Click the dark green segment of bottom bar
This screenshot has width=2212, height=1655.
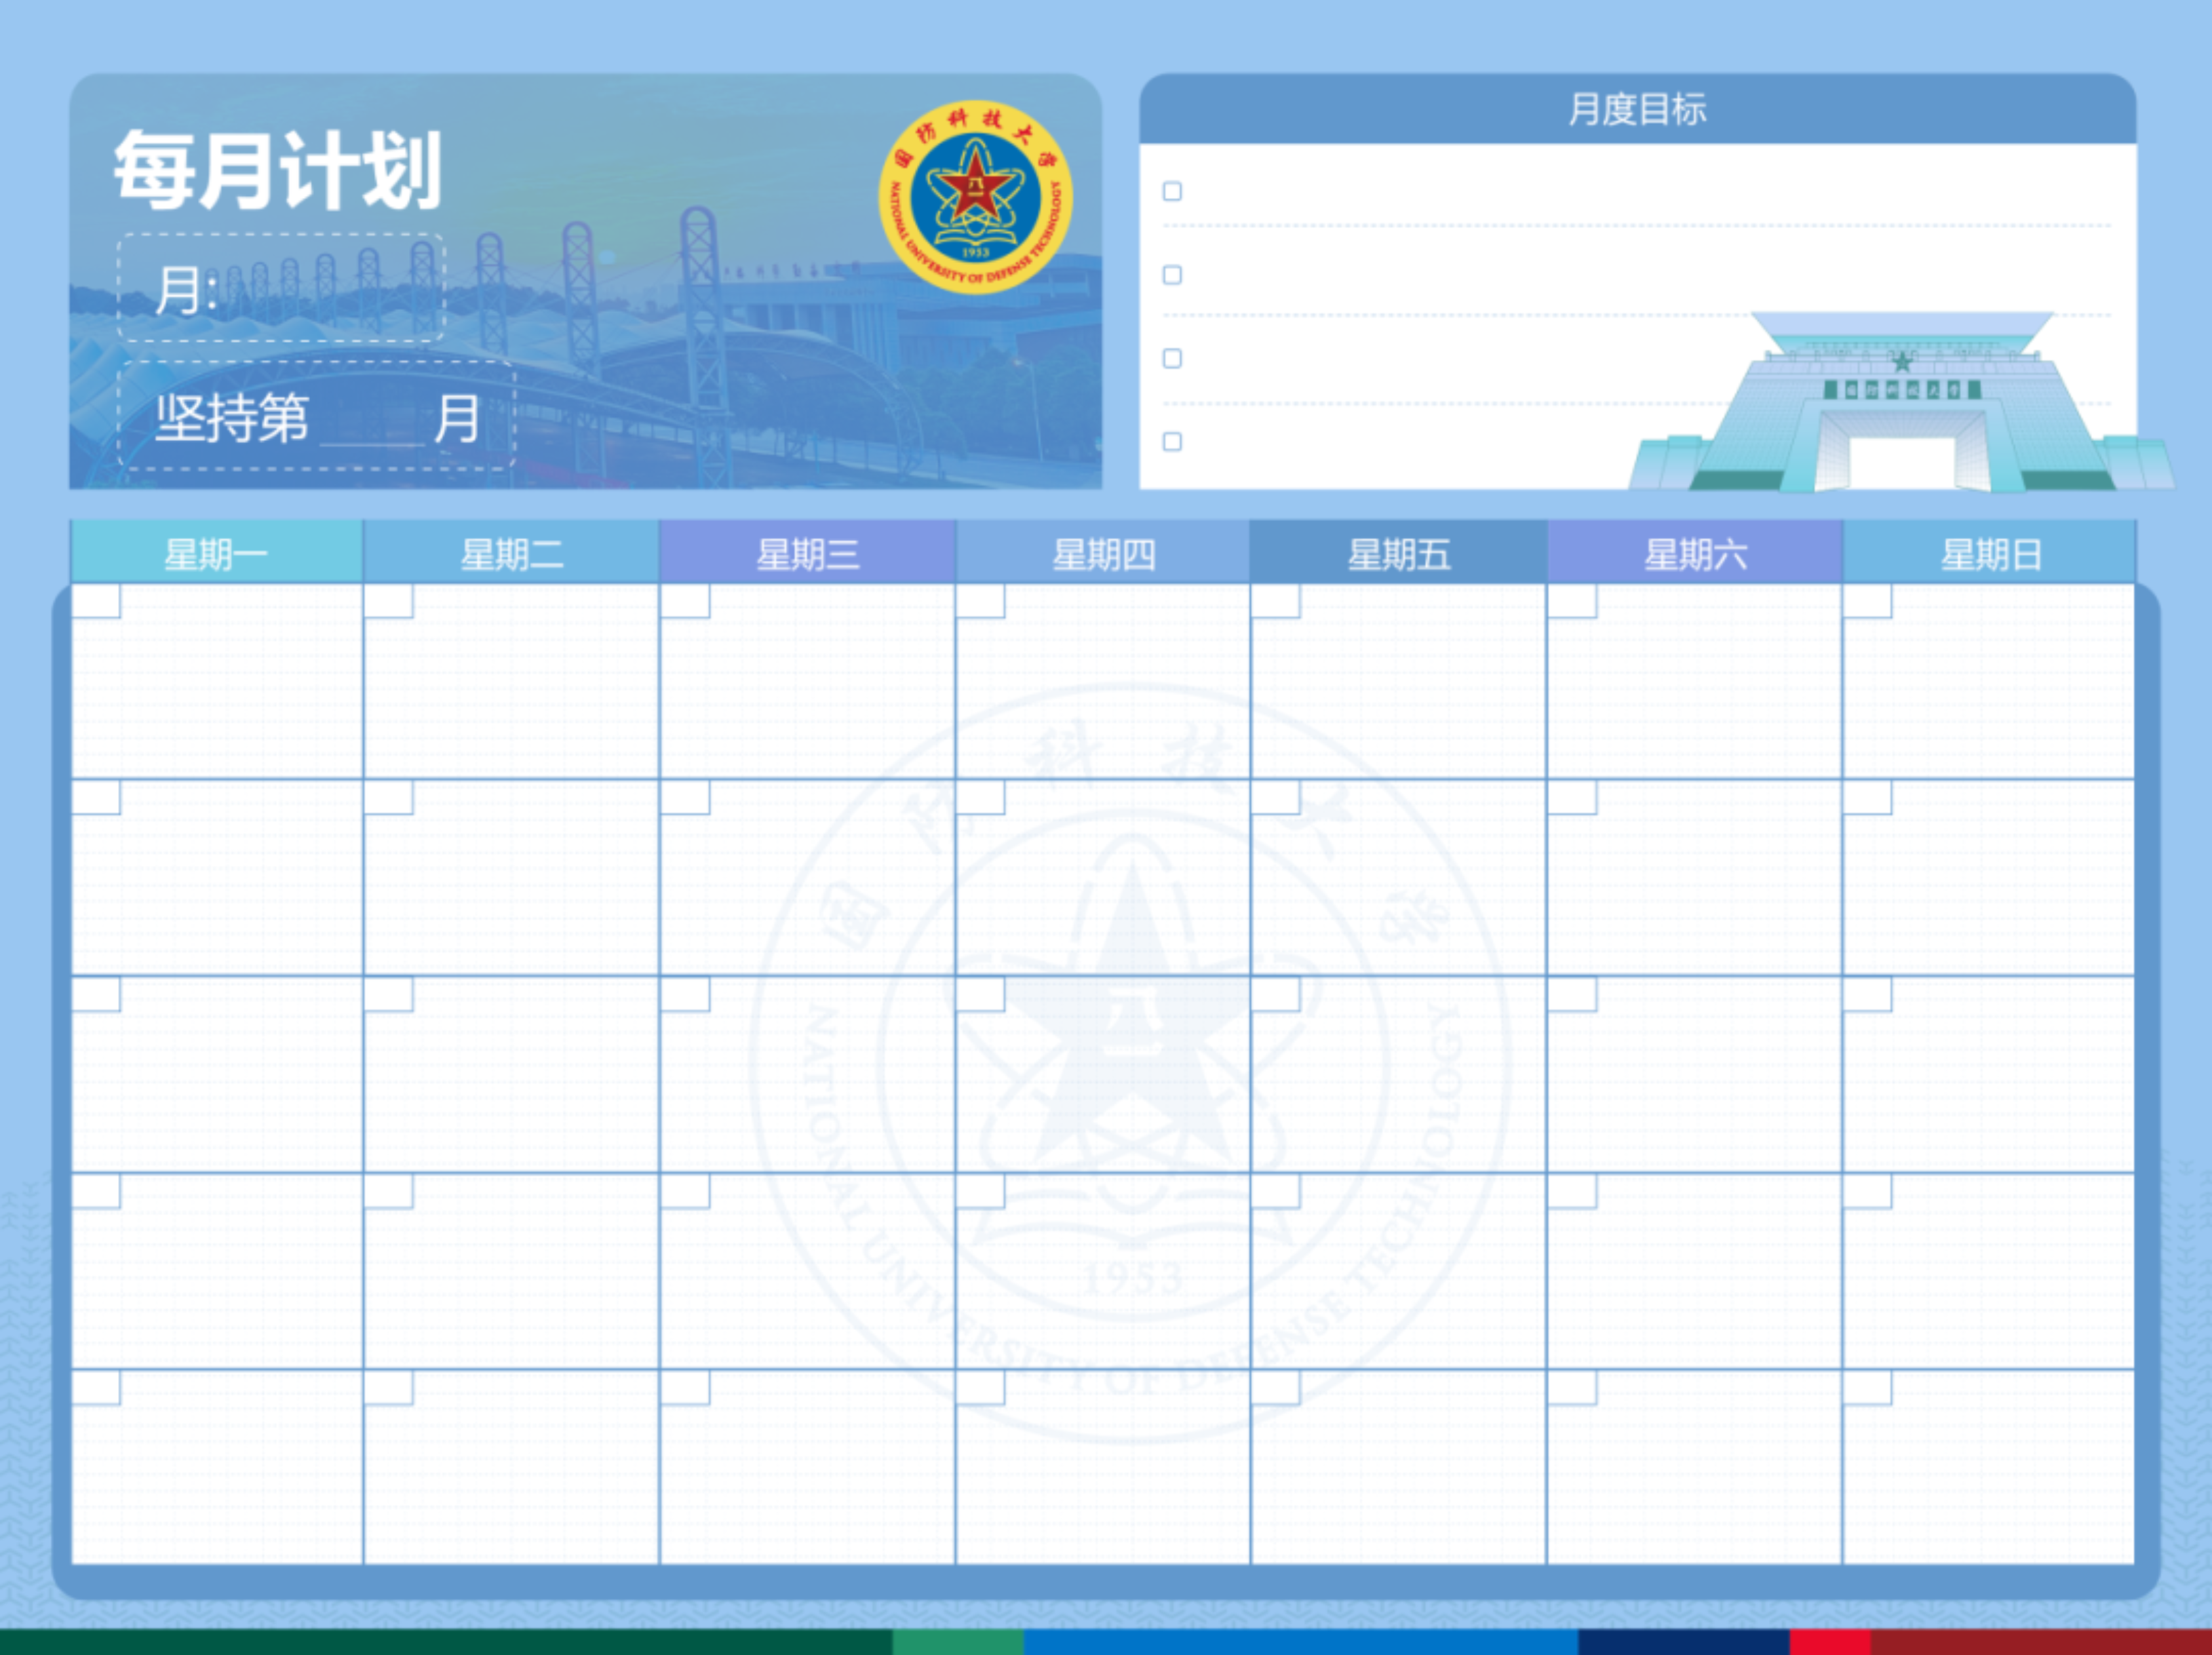[445, 1642]
